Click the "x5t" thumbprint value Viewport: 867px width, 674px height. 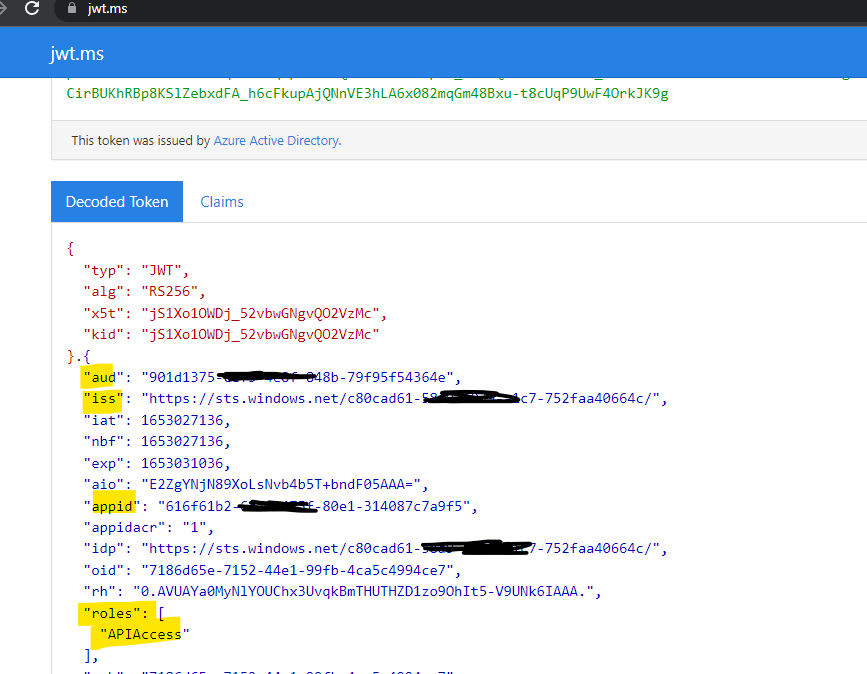tap(260, 314)
